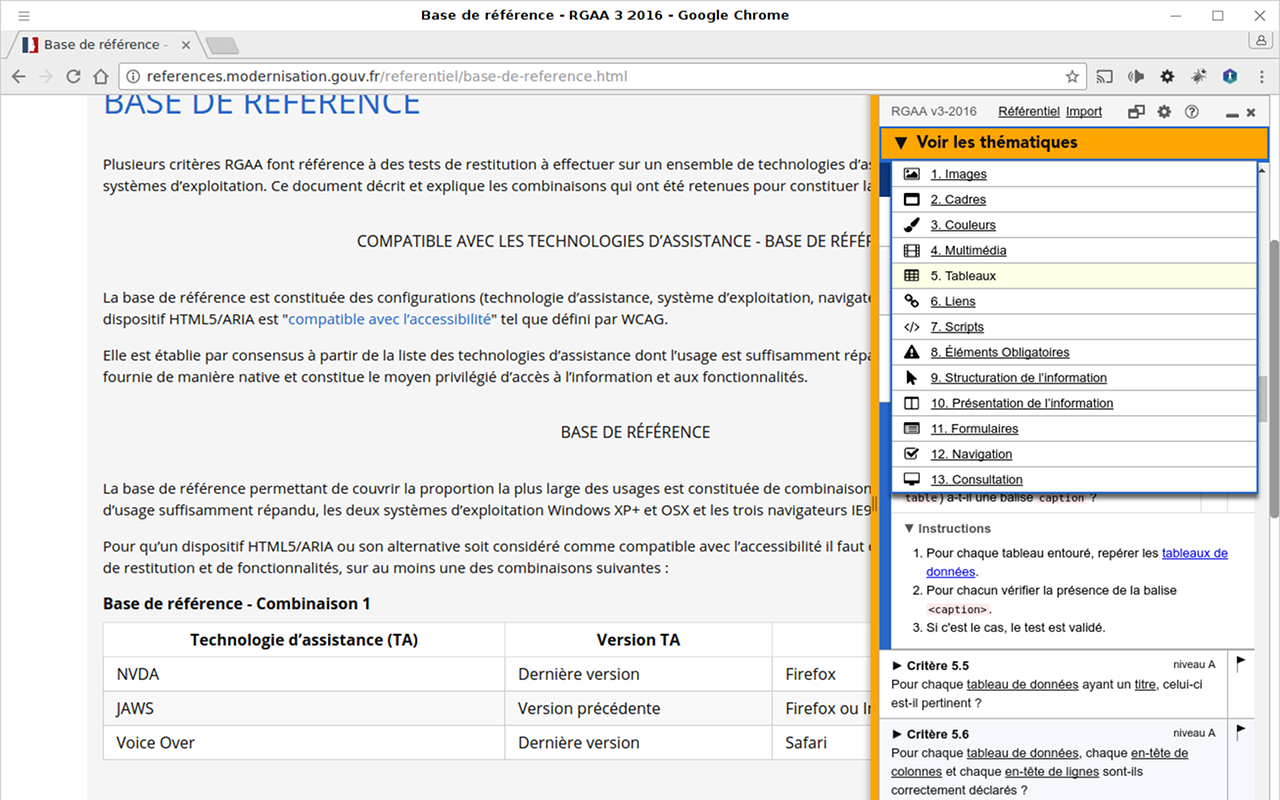This screenshot has height=800, width=1280.
Task: Go back to the previous page
Action: [x=17, y=76]
